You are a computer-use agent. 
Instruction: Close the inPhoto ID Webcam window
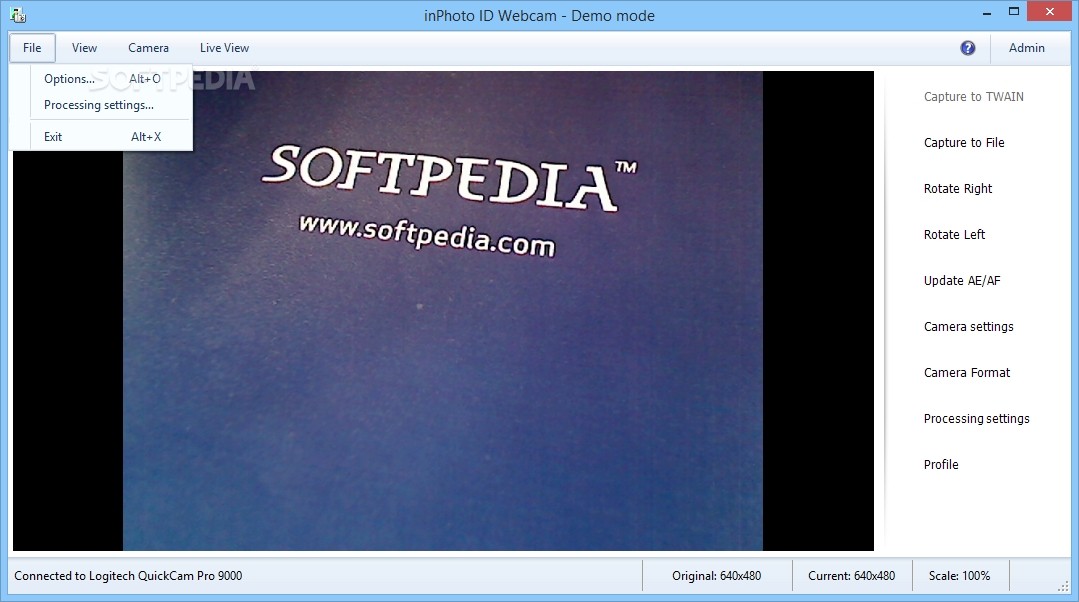(1049, 11)
